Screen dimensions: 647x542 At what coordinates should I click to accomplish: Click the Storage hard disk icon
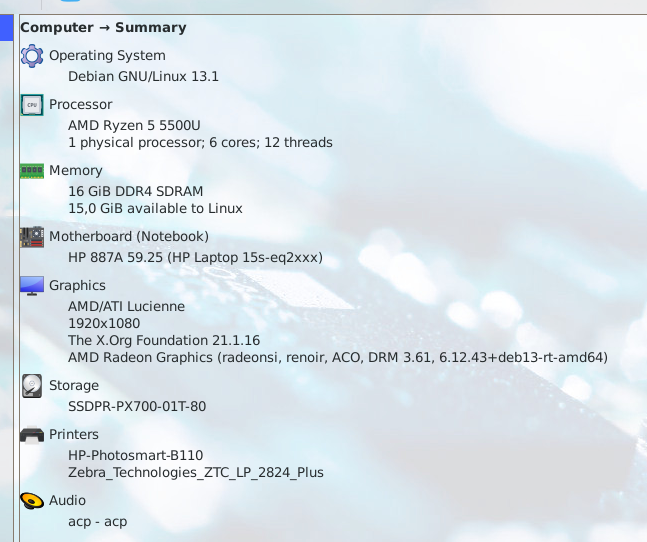(x=32, y=386)
